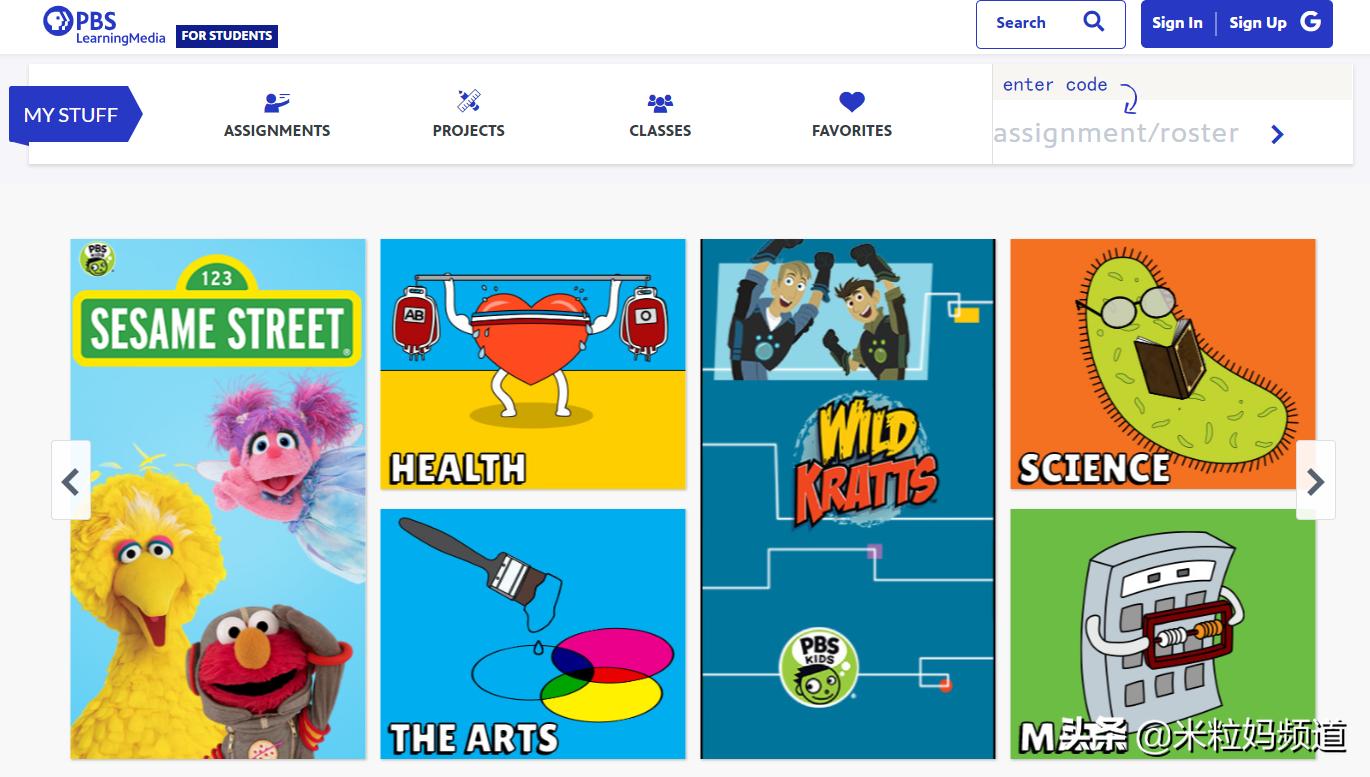Viewport: 1370px width, 777px height.
Task: Open the Health topic tile
Action: tap(533, 364)
